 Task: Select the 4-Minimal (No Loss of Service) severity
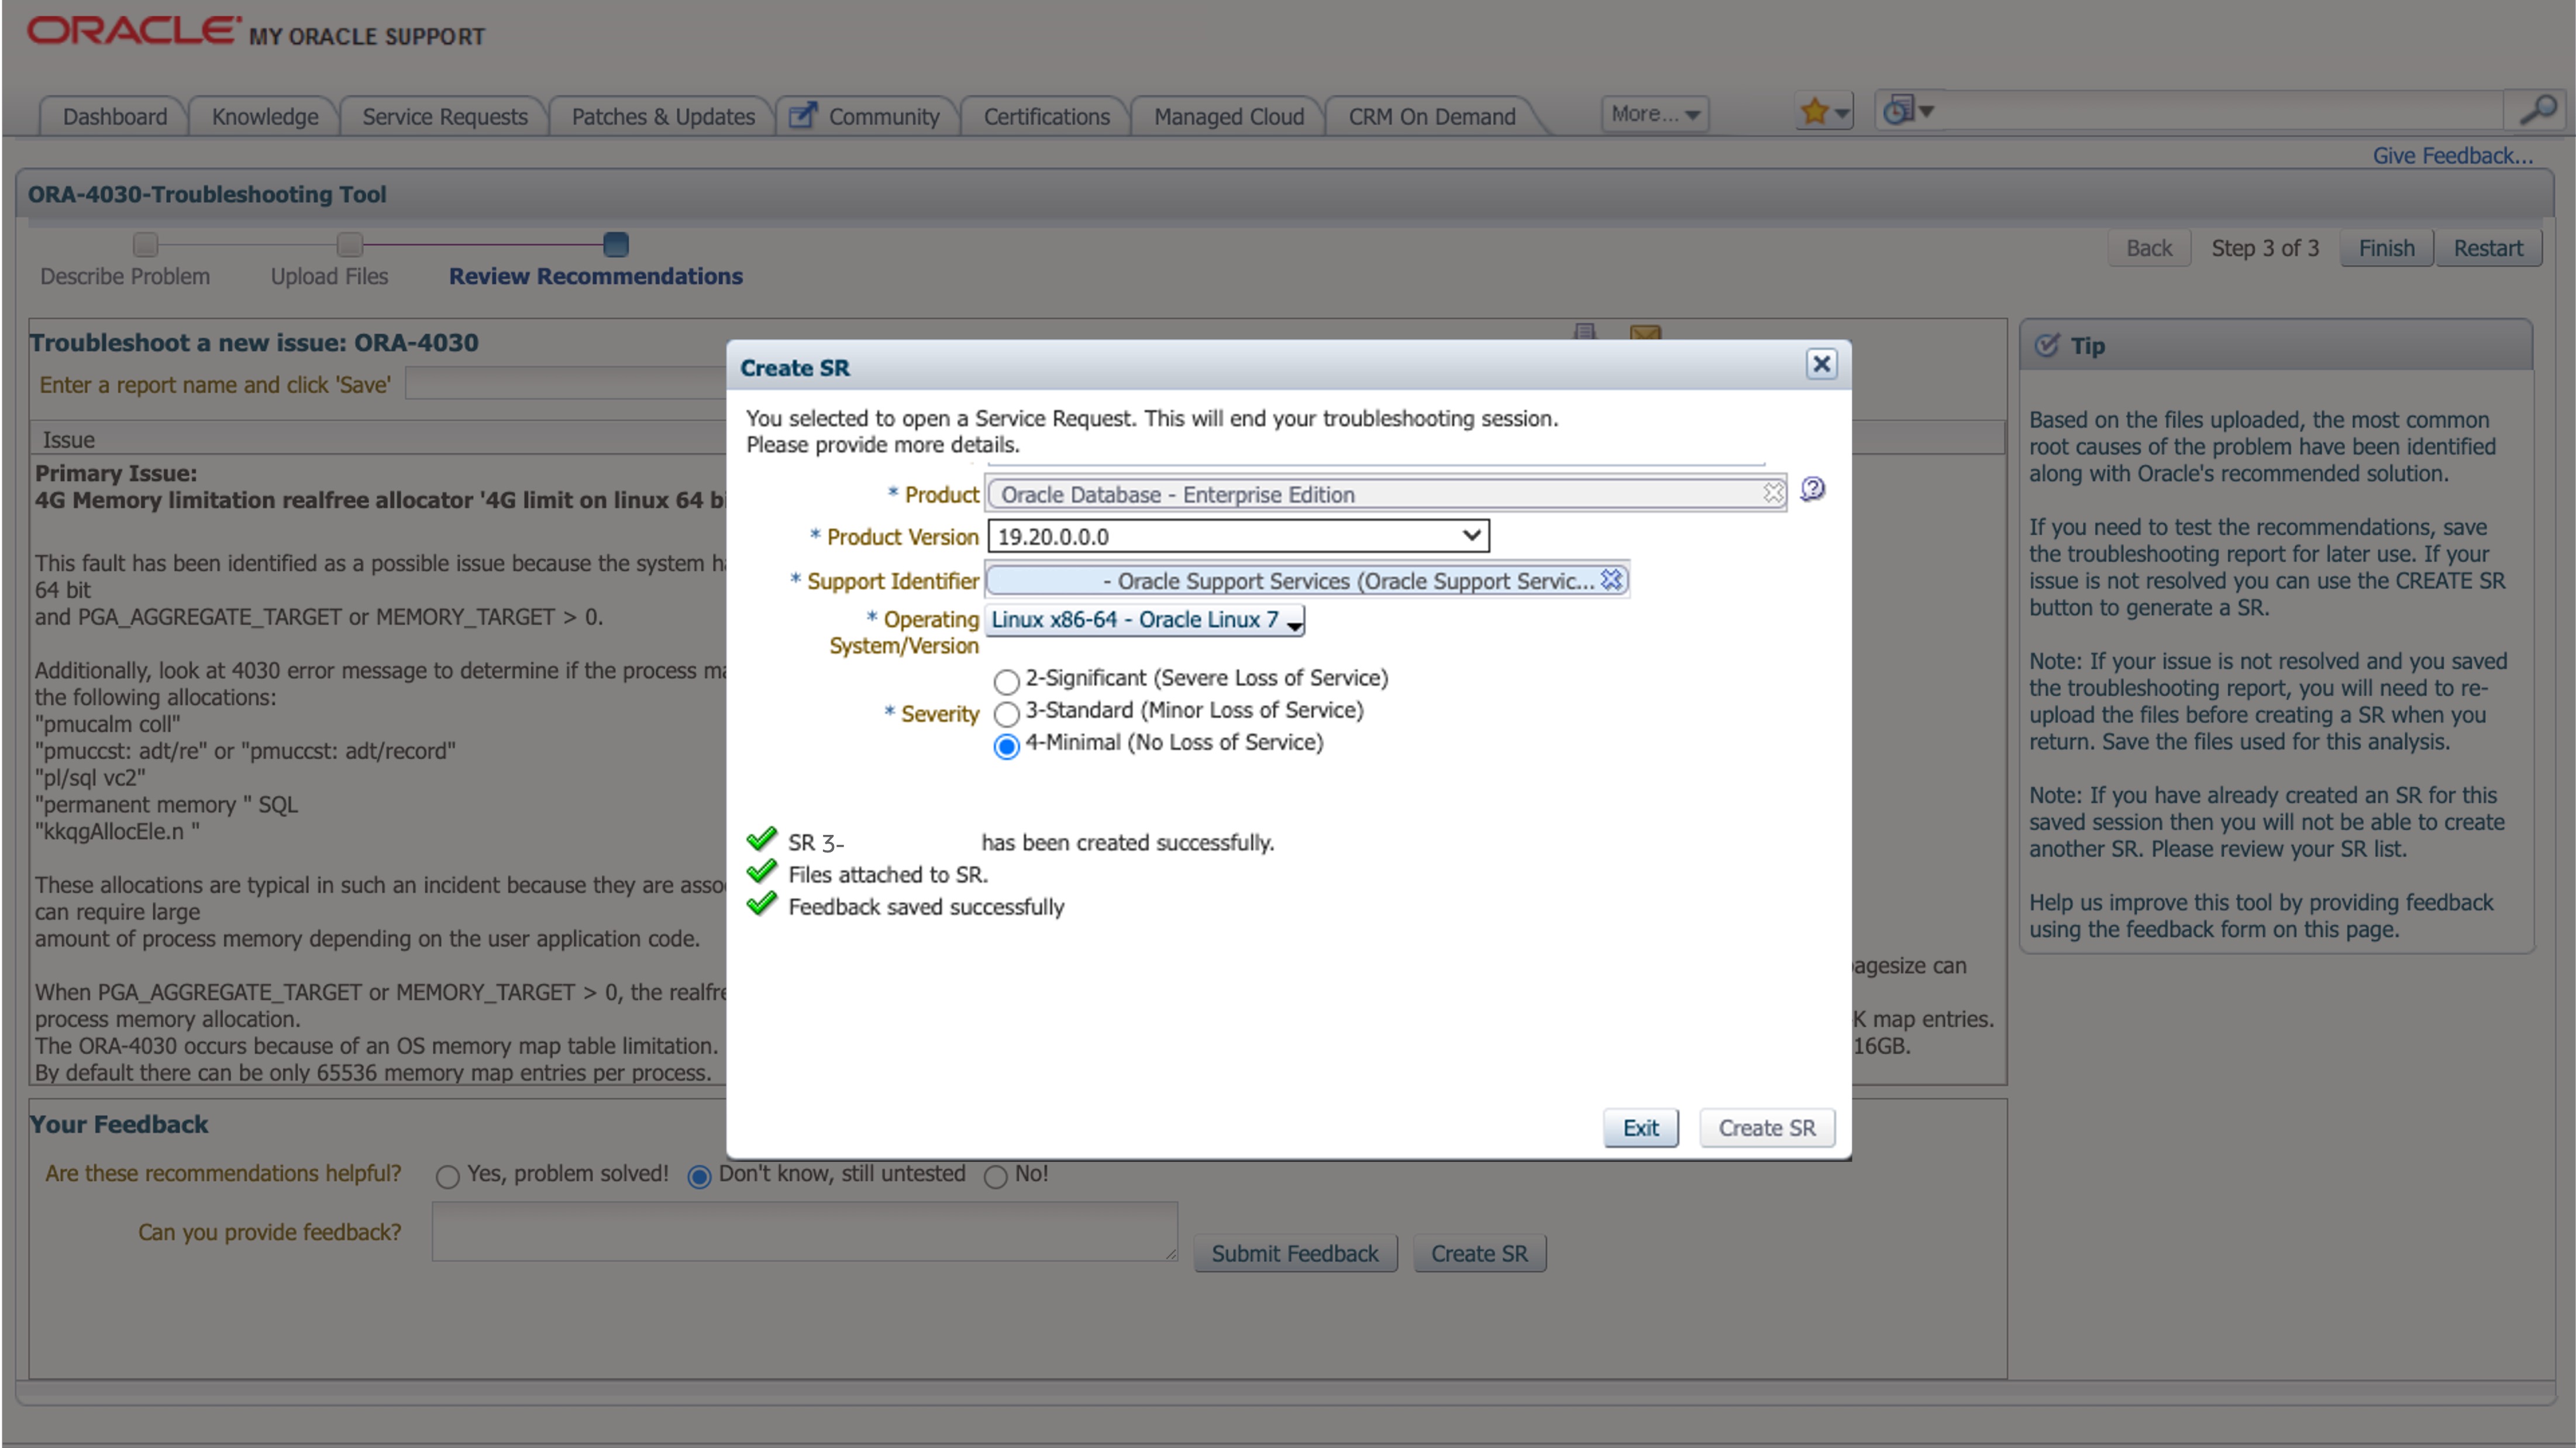tap(1006, 746)
